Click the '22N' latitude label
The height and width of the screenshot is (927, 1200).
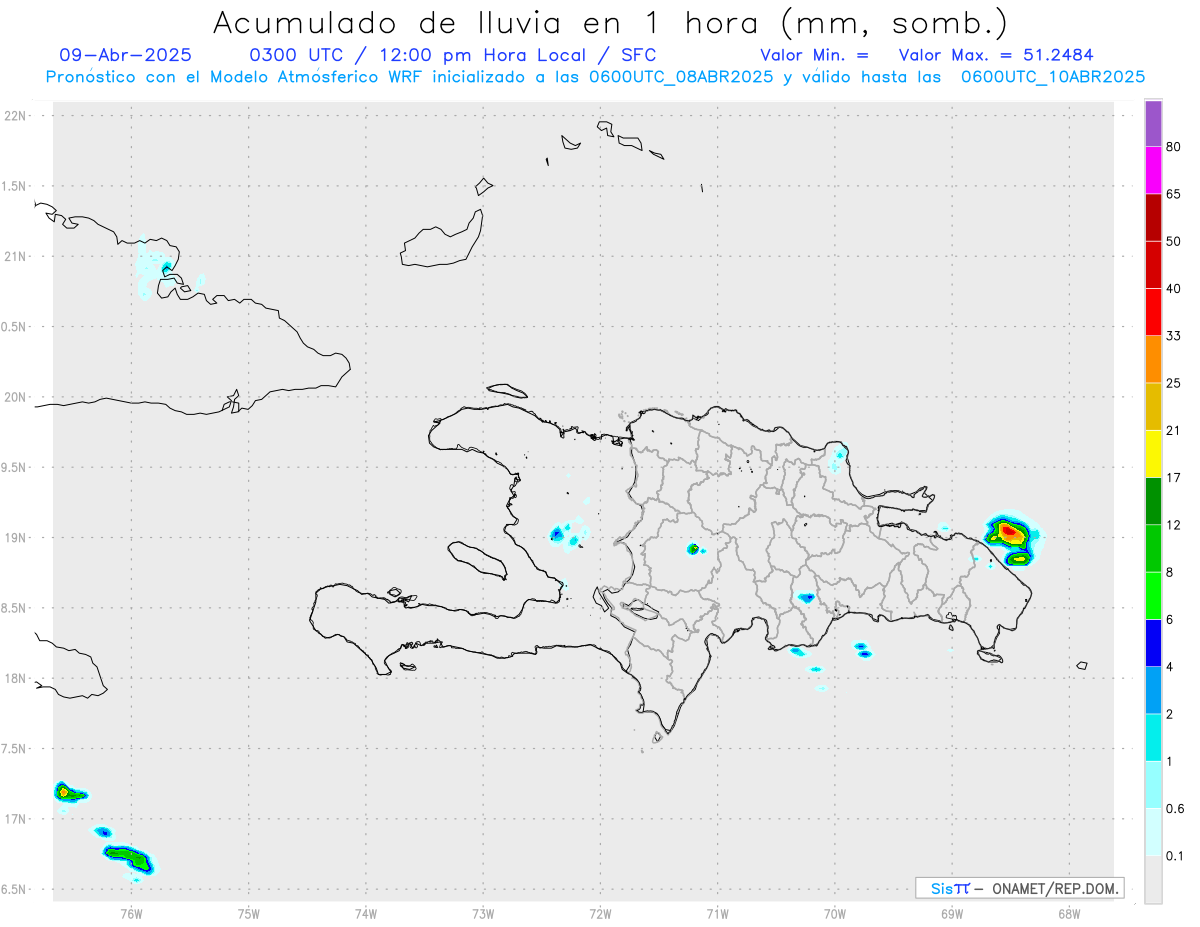coord(16,116)
